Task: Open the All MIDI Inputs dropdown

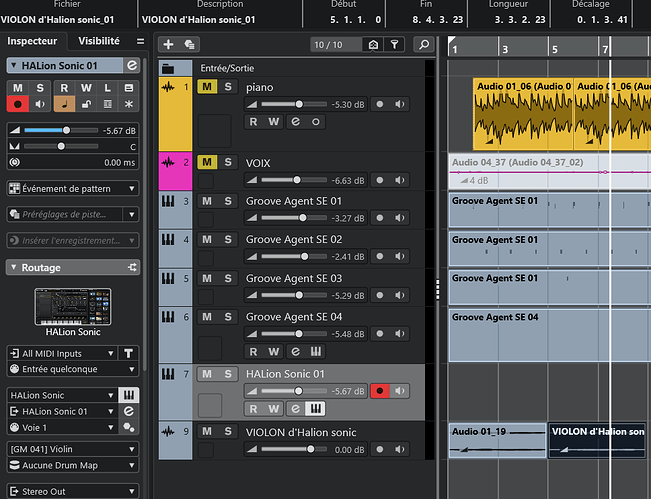Action: (x=62, y=353)
